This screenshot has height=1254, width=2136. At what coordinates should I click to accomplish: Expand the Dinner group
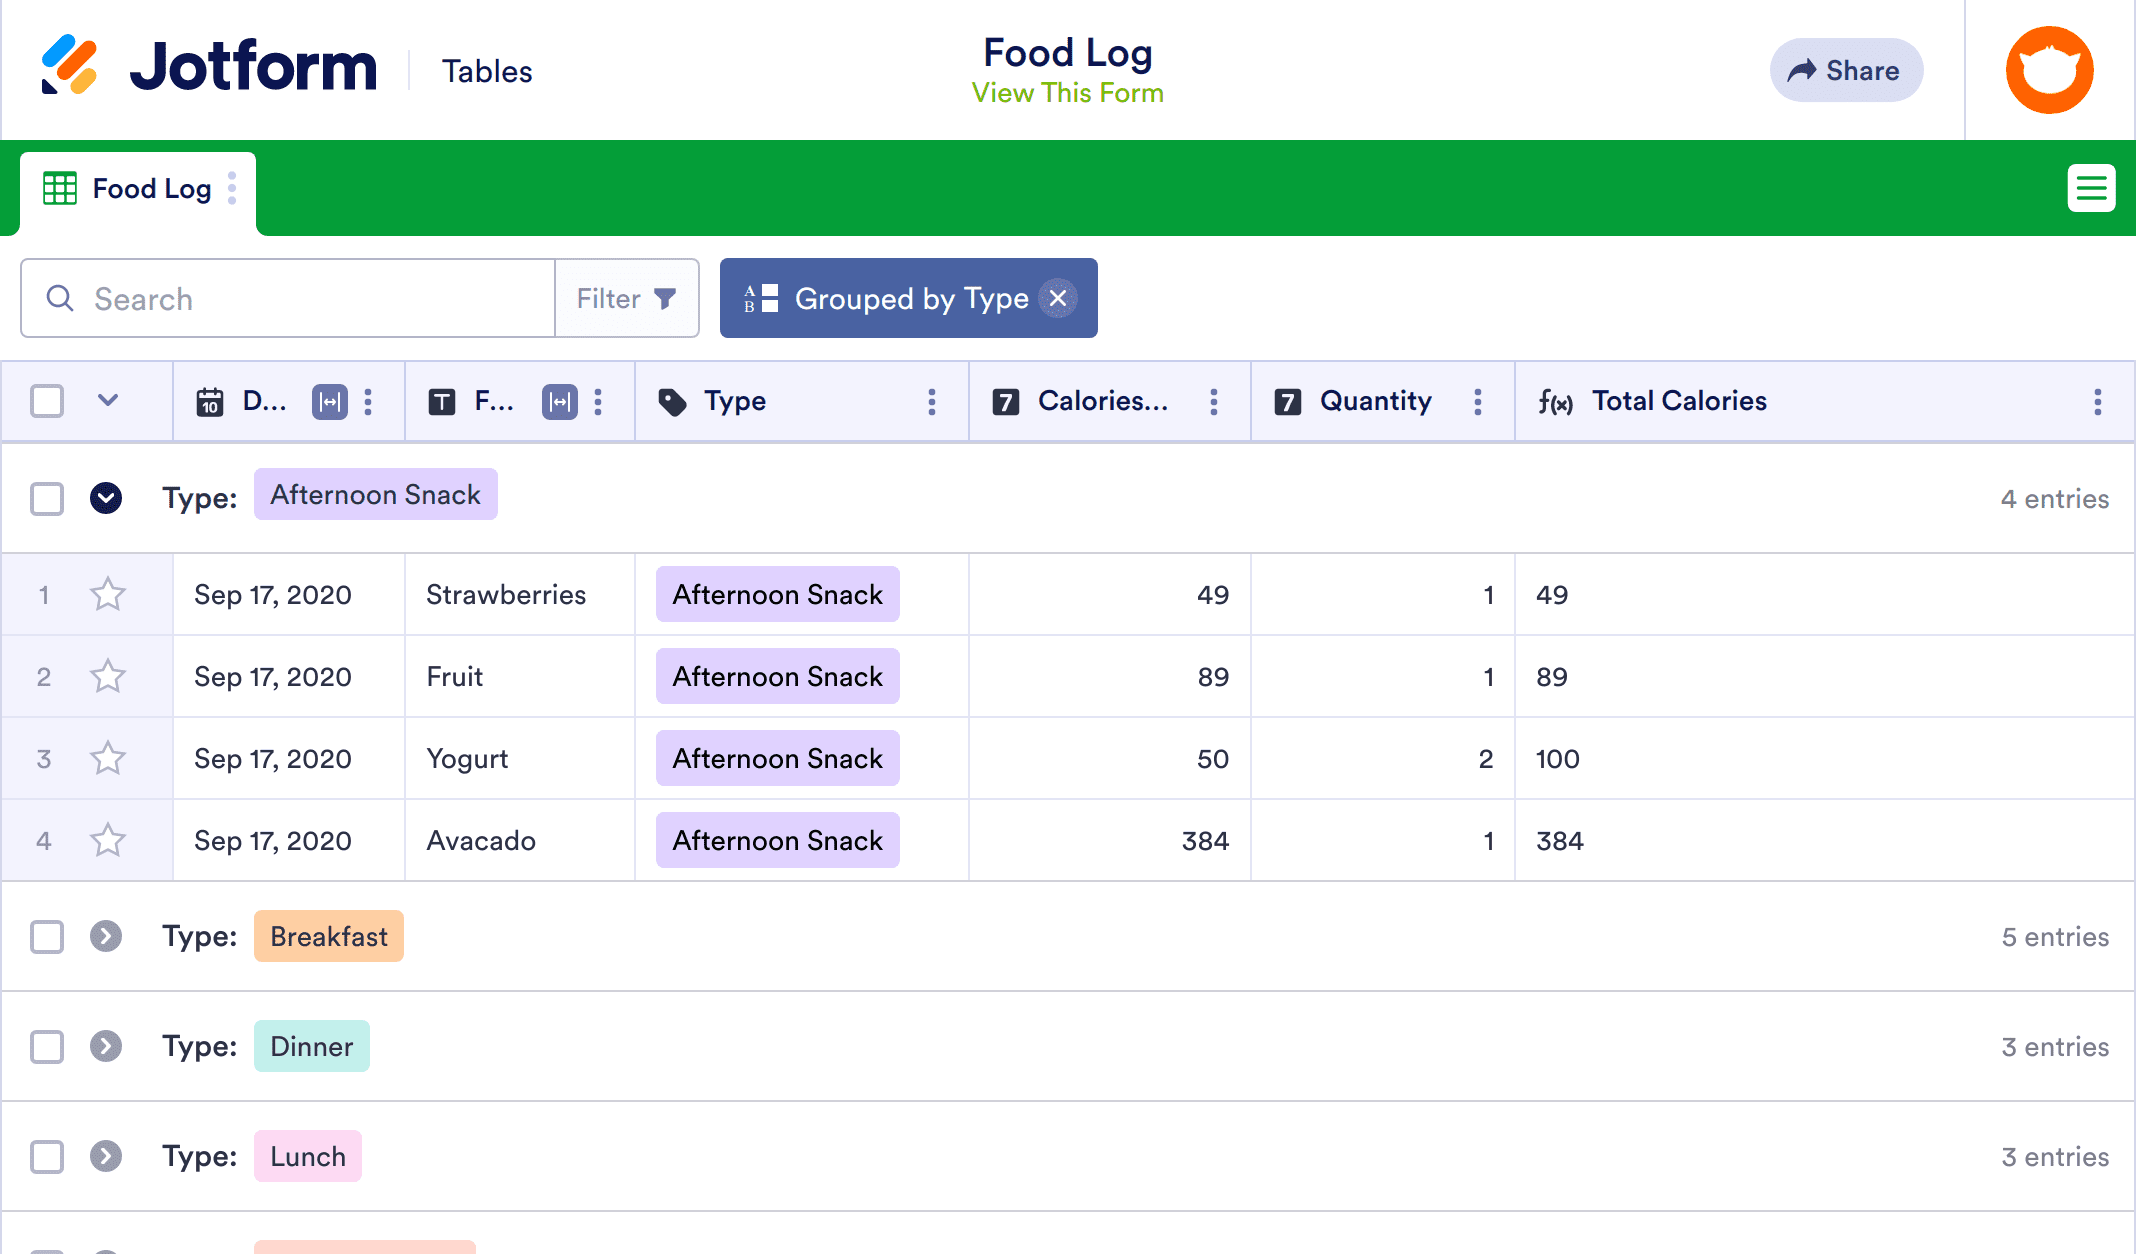point(106,1047)
